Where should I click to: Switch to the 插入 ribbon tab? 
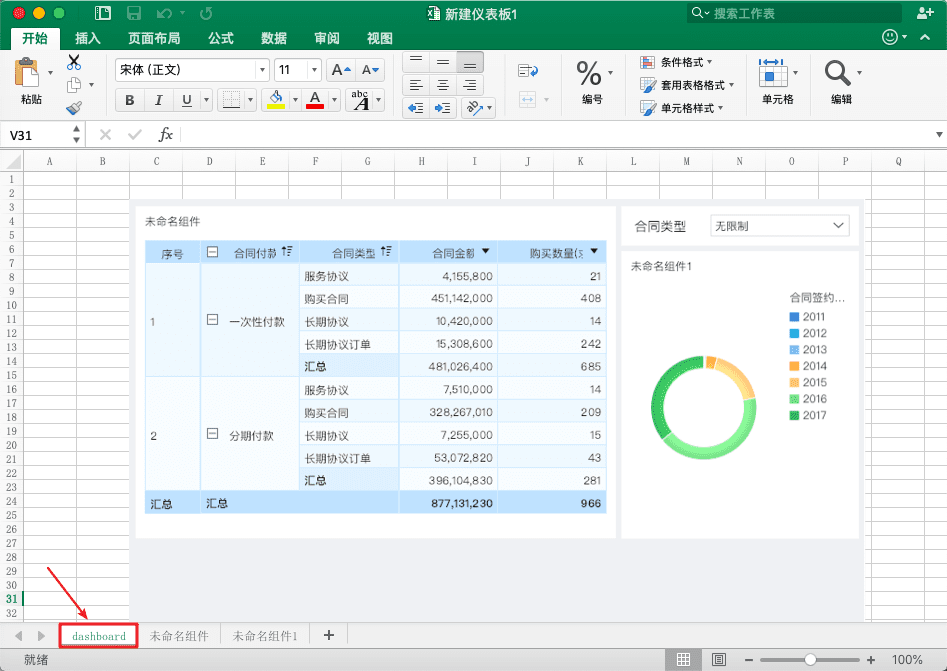click(88, 38)
